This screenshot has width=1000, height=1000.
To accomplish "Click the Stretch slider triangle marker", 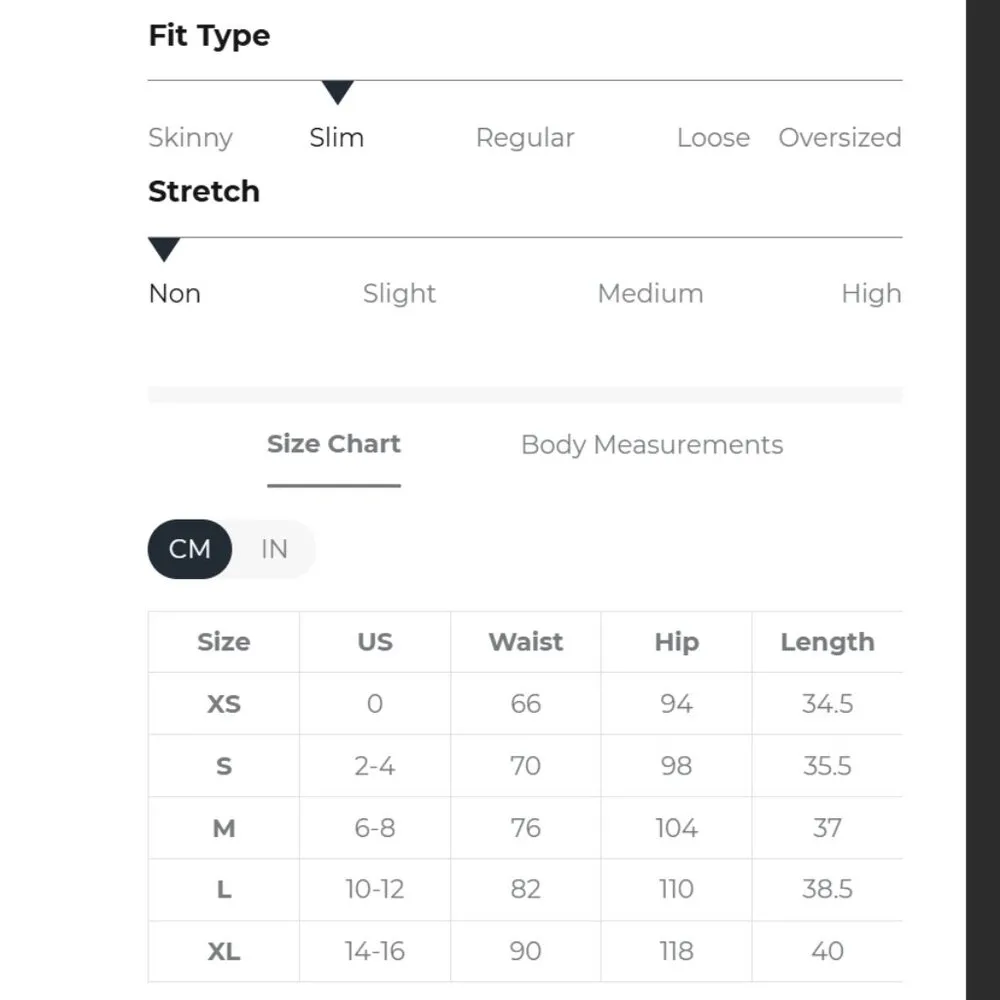I will click(x=164, y=249).
